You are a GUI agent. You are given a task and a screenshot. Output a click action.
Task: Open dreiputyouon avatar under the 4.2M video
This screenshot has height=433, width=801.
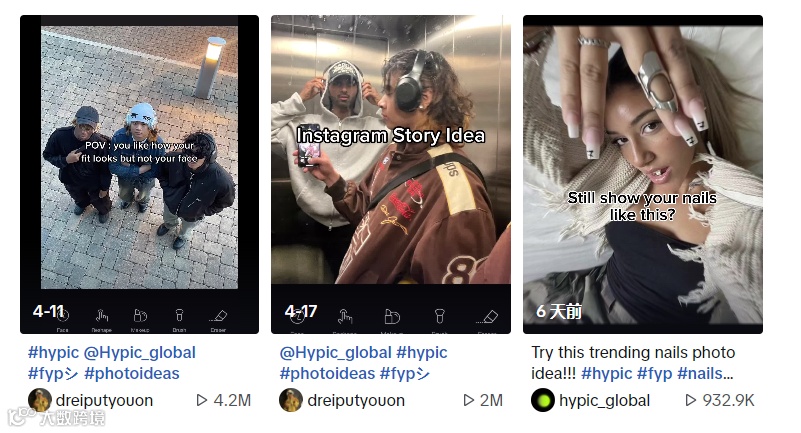(39, 400)
